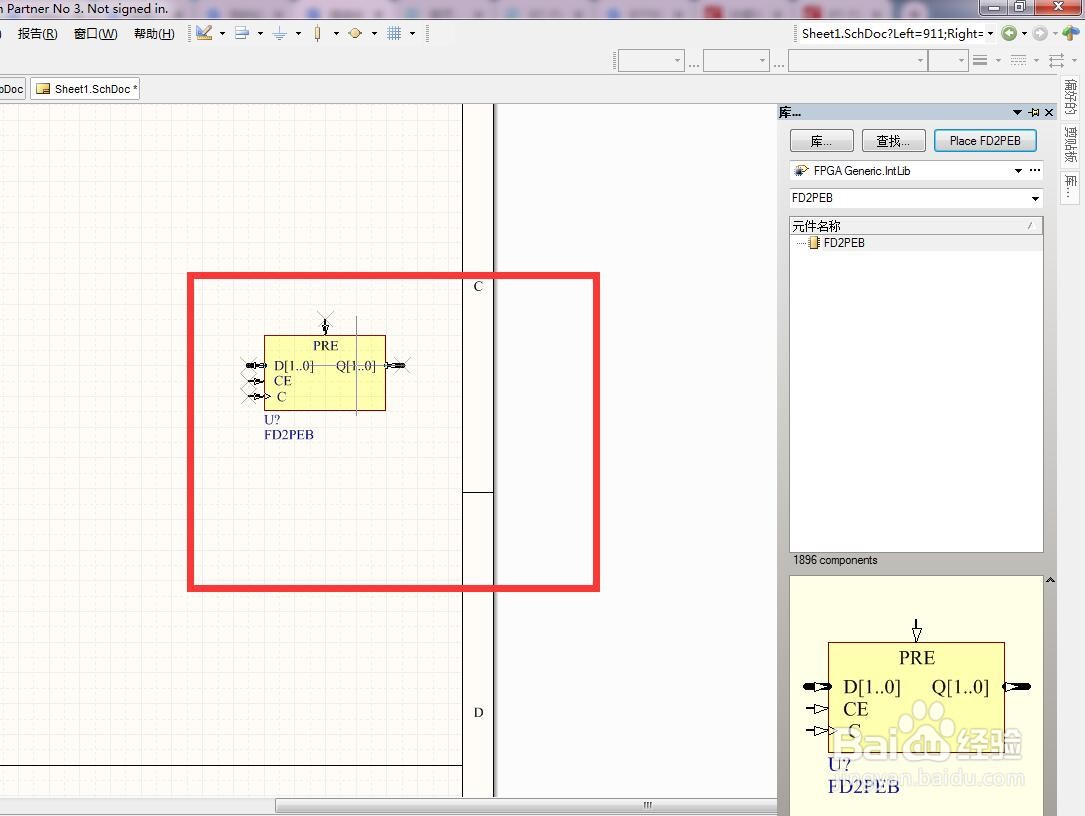Expand alignment tools dropdown arrow

click(260, 33)
